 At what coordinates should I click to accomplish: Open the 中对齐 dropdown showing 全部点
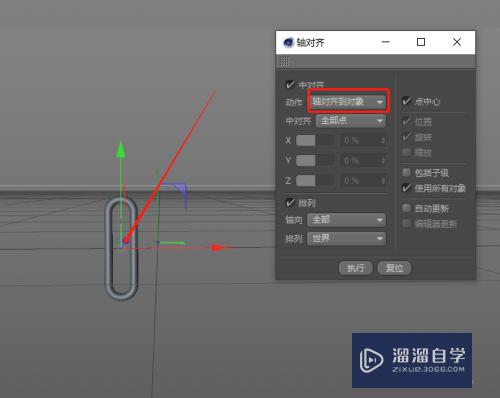point(351,121)
